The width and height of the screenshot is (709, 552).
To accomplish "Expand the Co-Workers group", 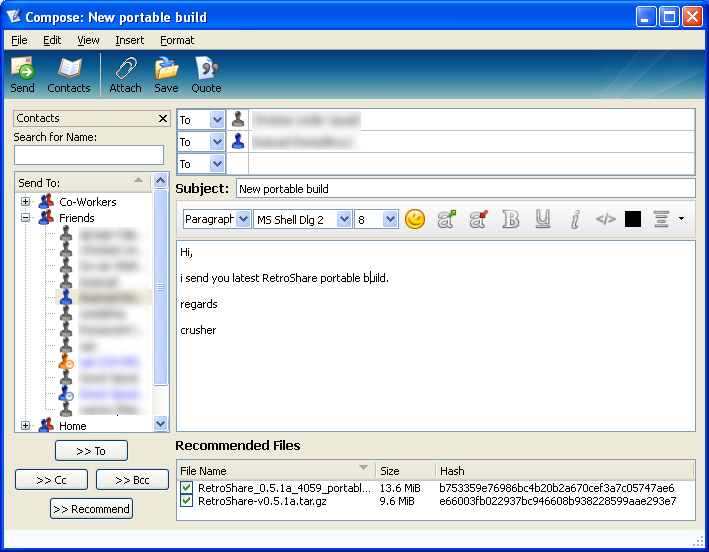I will tap(25, 202).
